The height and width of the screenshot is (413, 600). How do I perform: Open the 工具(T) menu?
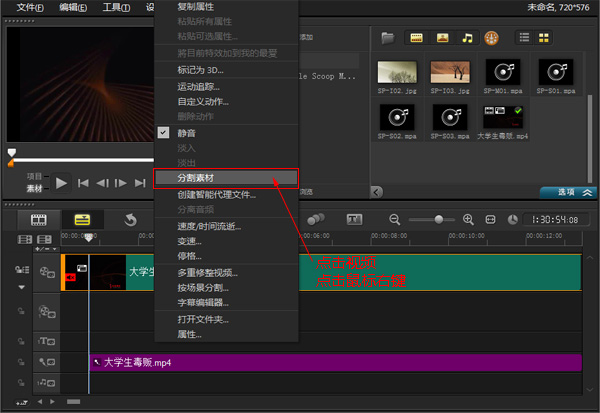pos(116,7)
